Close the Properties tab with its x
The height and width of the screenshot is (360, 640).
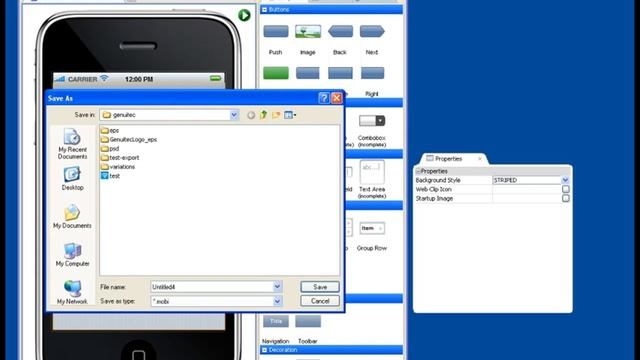coord(480,158)
